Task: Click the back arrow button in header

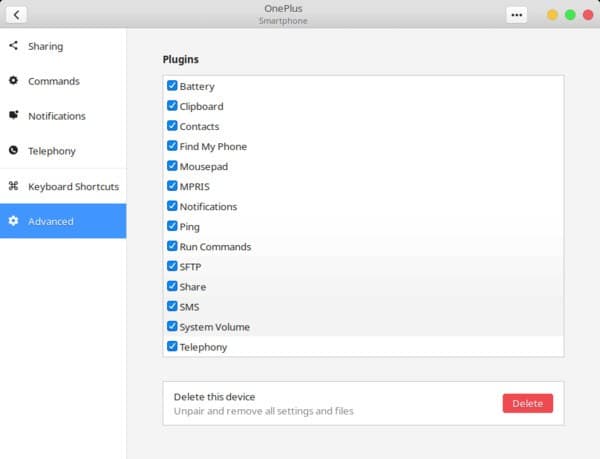Action: 16,15
